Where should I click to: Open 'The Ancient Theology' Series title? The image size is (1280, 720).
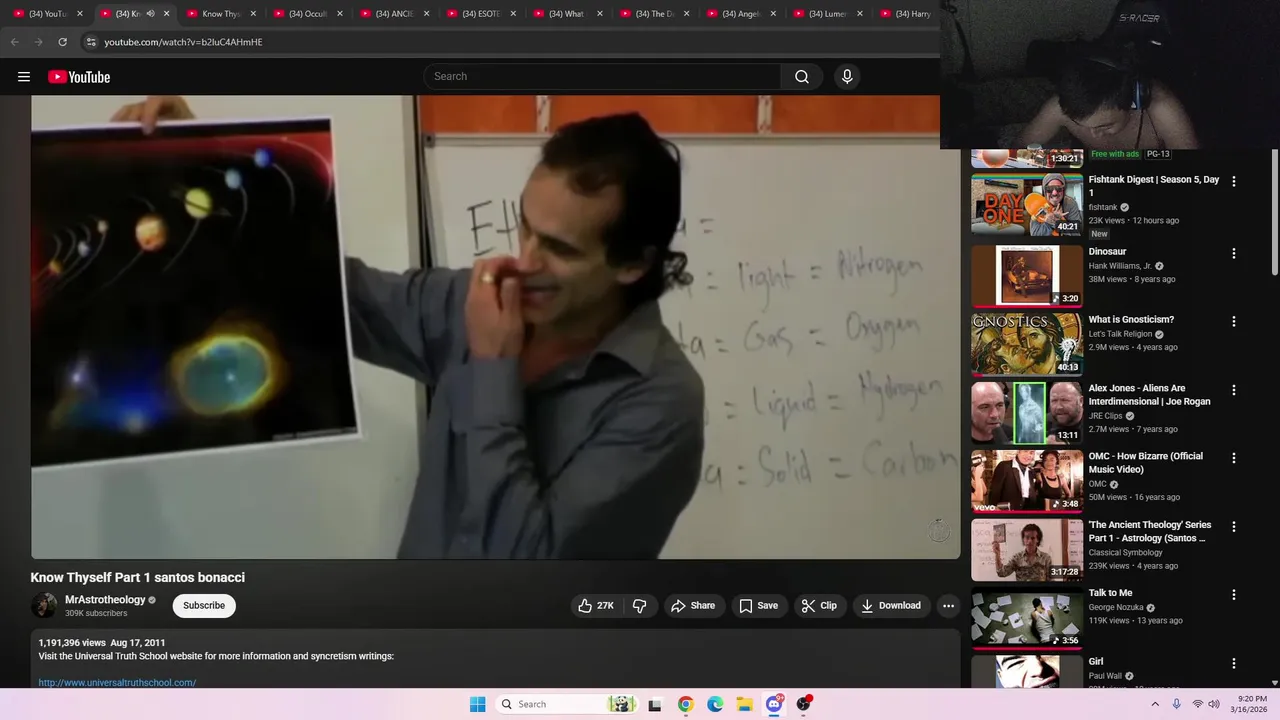pyautogui.click(x=1150, y=531)
